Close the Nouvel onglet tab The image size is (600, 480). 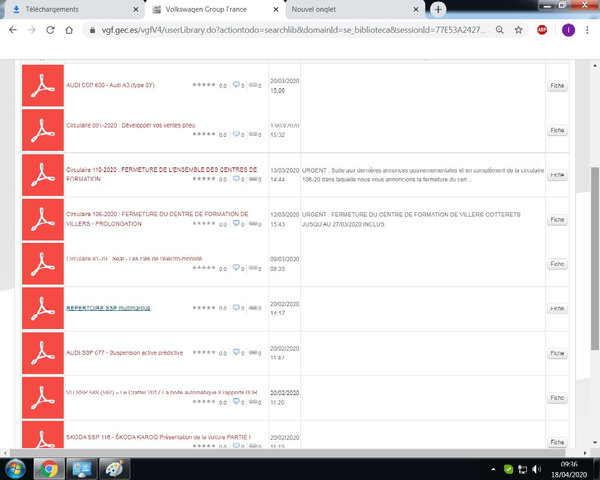(416, 10)
